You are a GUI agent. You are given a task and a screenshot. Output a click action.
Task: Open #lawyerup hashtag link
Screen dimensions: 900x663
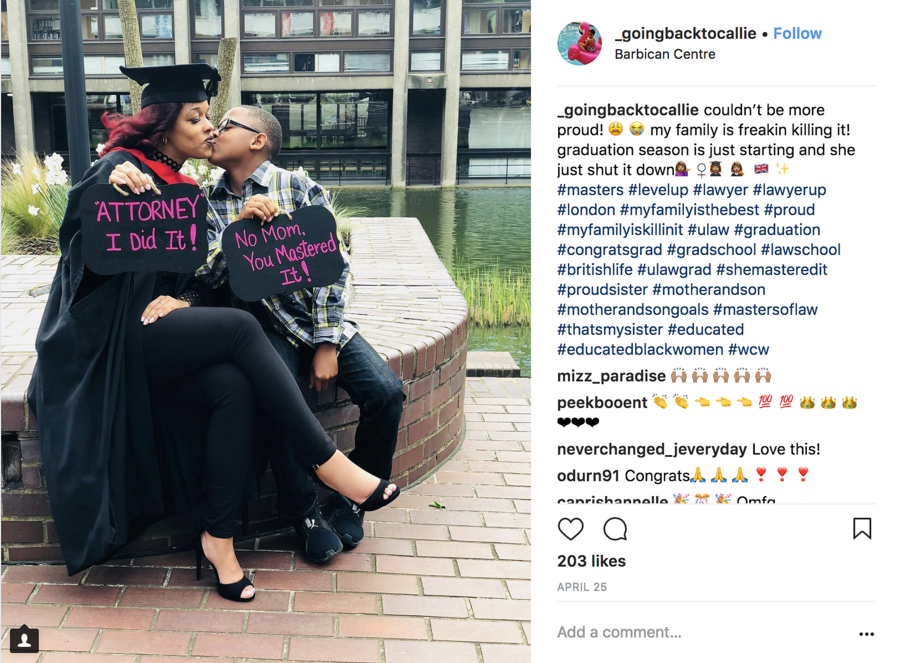tap(789, 189)
